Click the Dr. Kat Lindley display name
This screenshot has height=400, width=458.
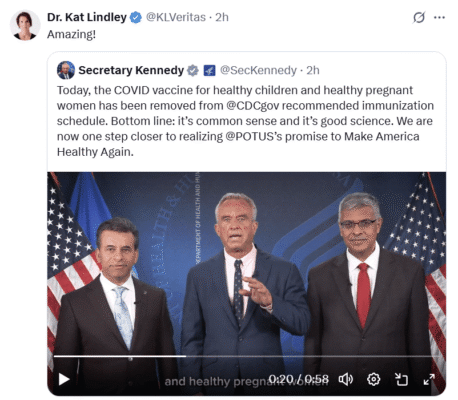pyautogui.click(x=87, y=17)
